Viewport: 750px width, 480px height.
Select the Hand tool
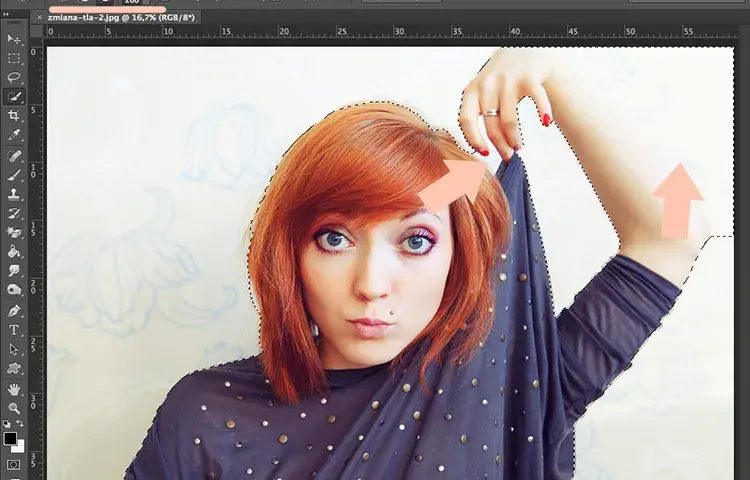tap(14, 389)
